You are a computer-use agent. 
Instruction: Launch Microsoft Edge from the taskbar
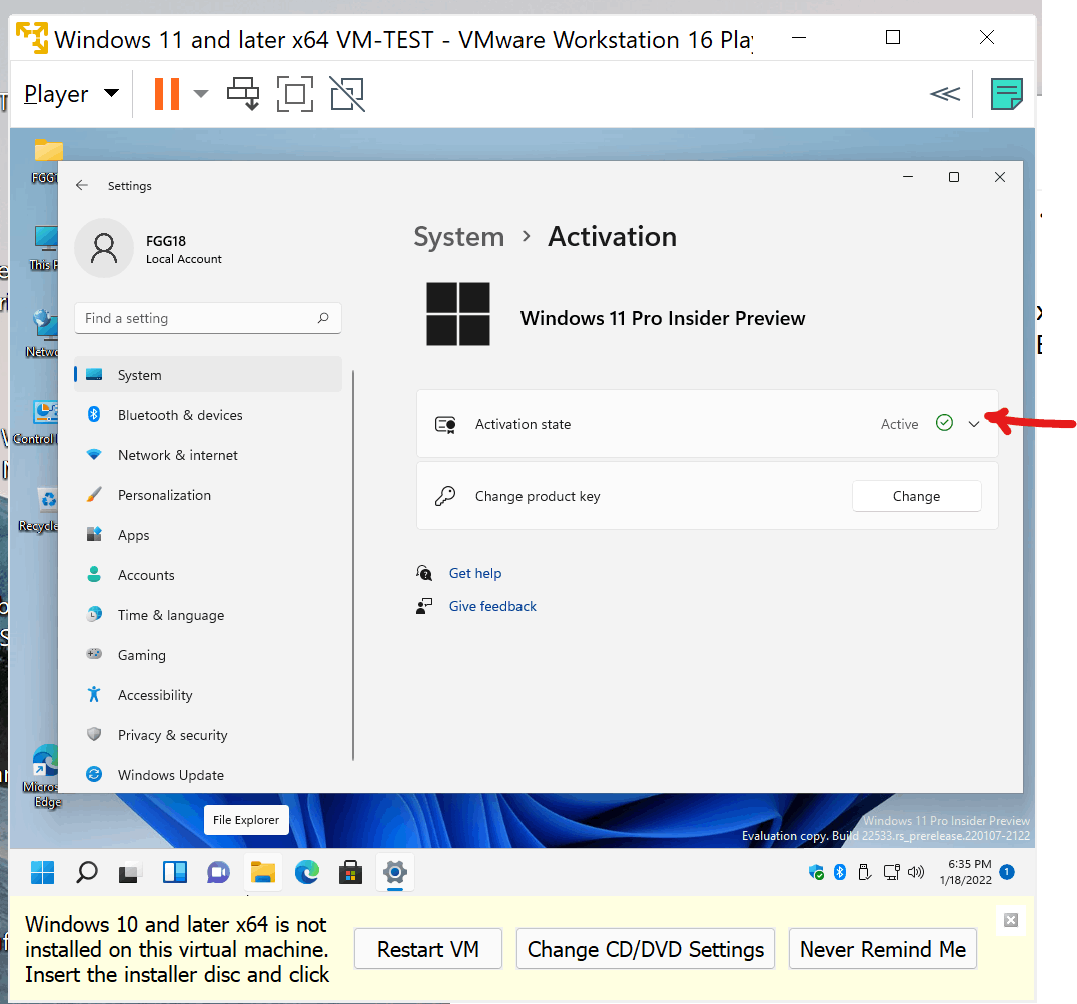(306, 872)
